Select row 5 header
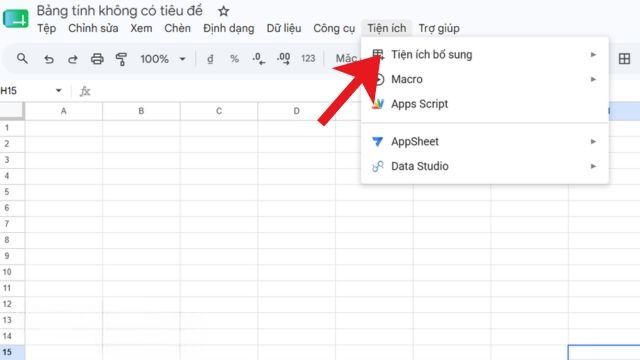Viewport: 640px width, 360px height. (x=12, y=192)
